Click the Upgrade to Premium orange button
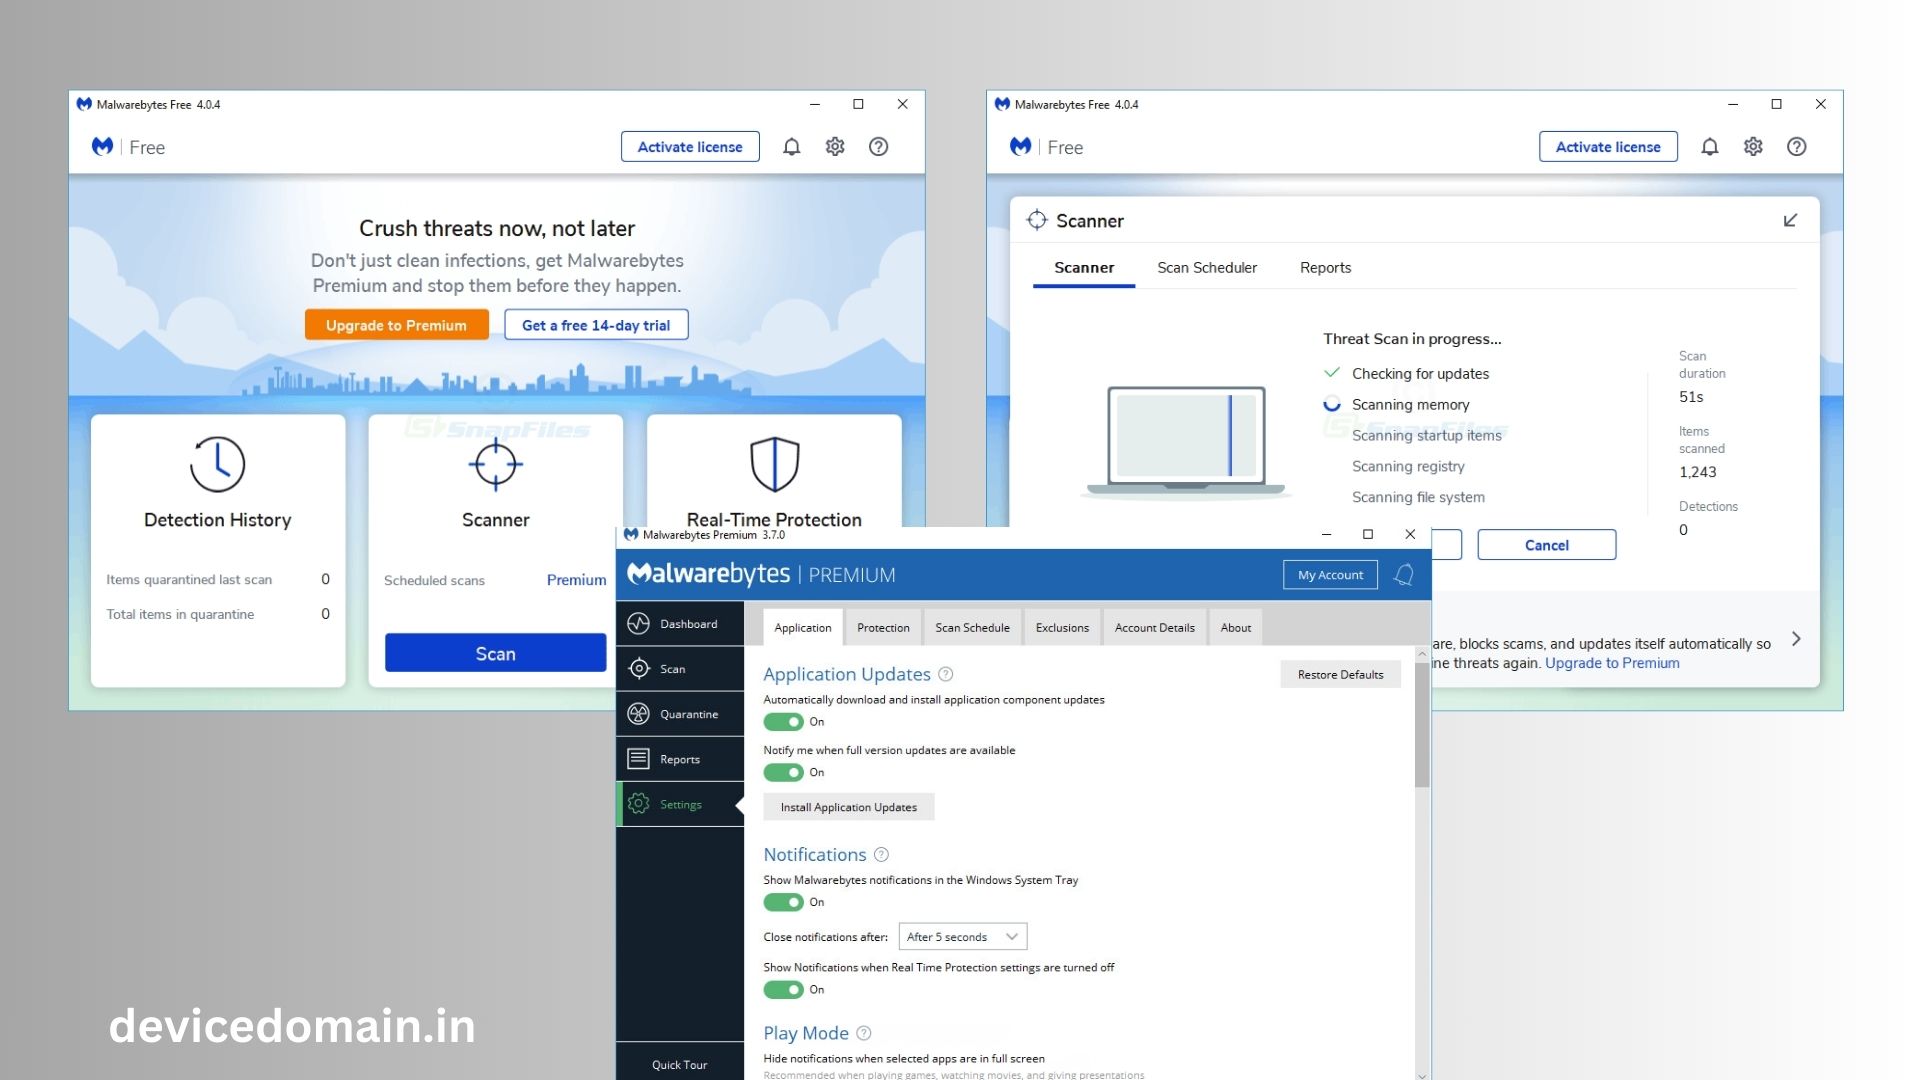Viewport: 1920px width, 1080px height. pos(396,325)
